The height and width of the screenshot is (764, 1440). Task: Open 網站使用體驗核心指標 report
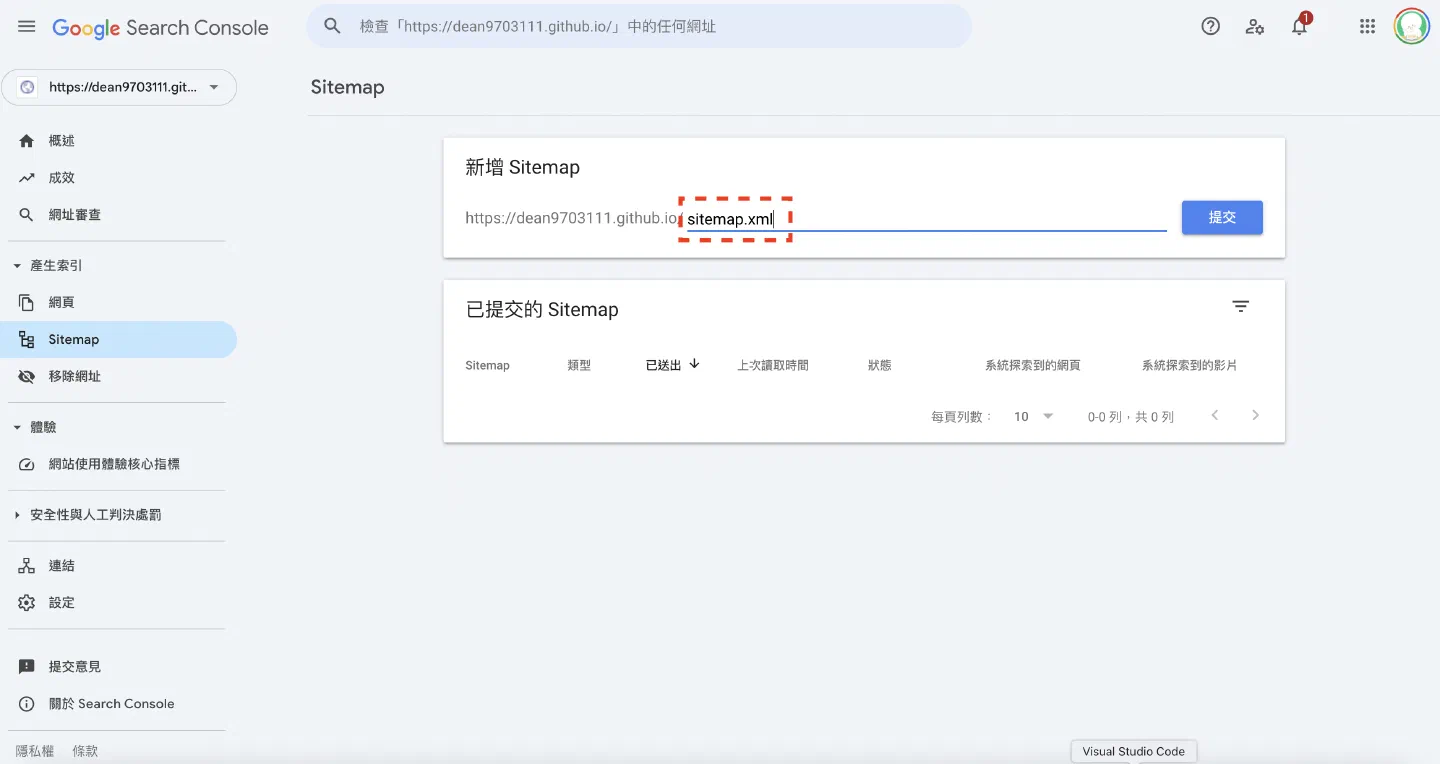tap(118, 464)
